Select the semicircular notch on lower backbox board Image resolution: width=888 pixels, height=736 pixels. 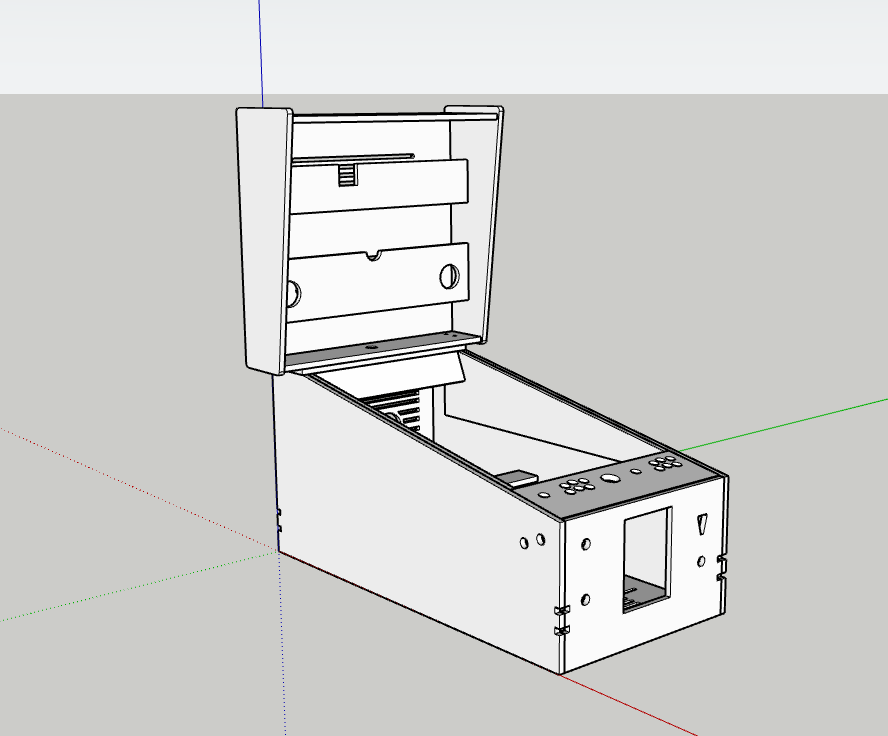[x=373, y=255]
